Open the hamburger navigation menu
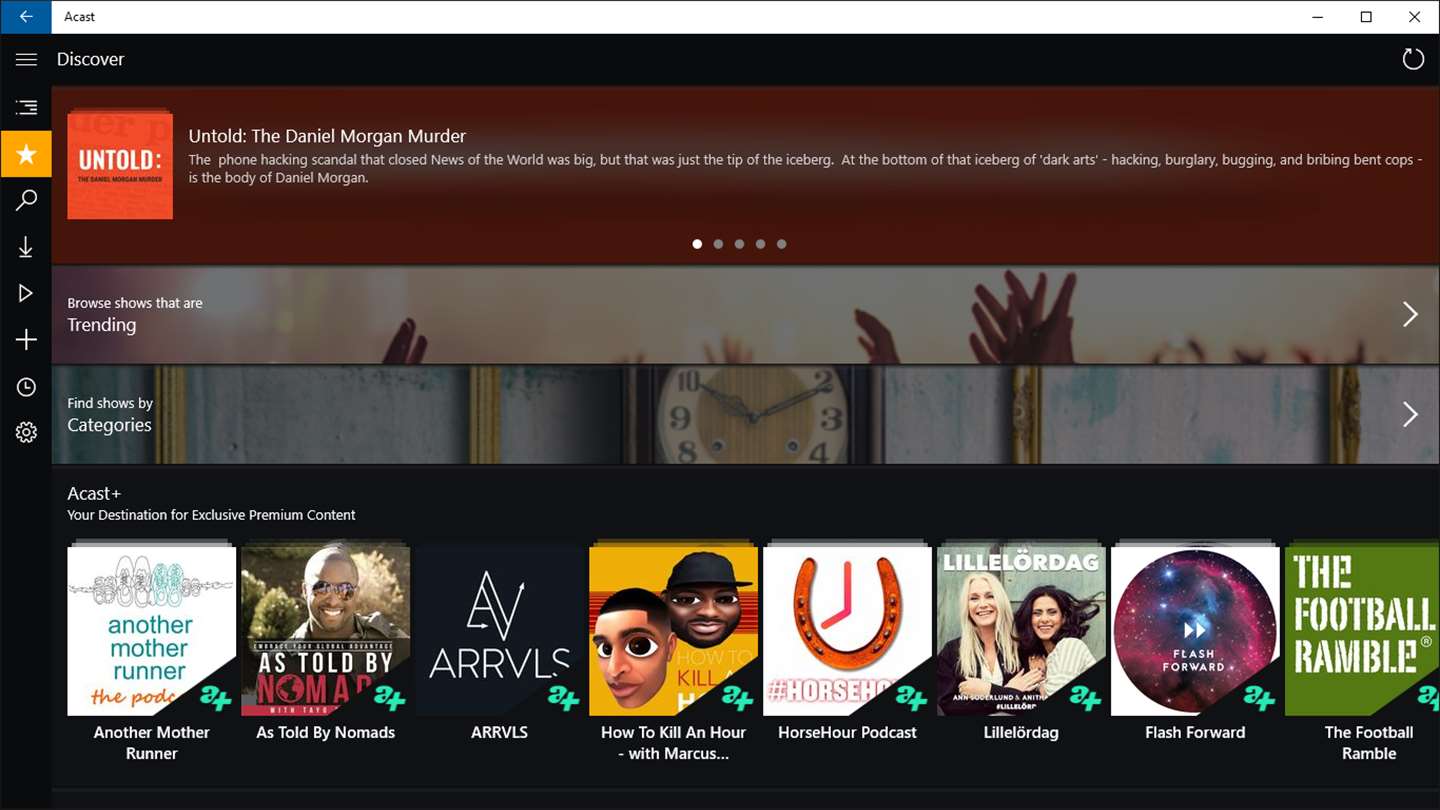 click(x=26, y=59)
